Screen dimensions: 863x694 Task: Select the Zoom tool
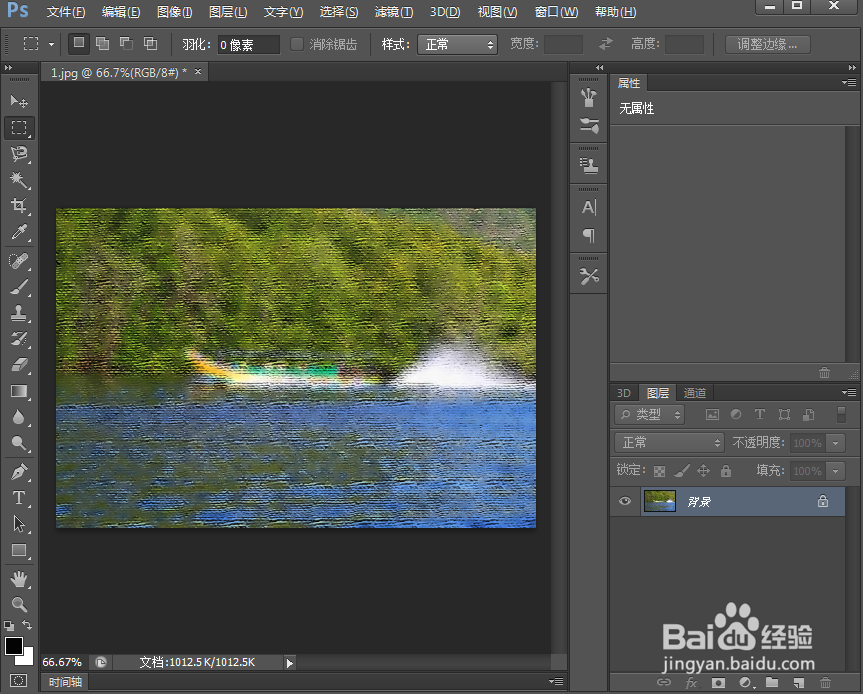[19, 604]
